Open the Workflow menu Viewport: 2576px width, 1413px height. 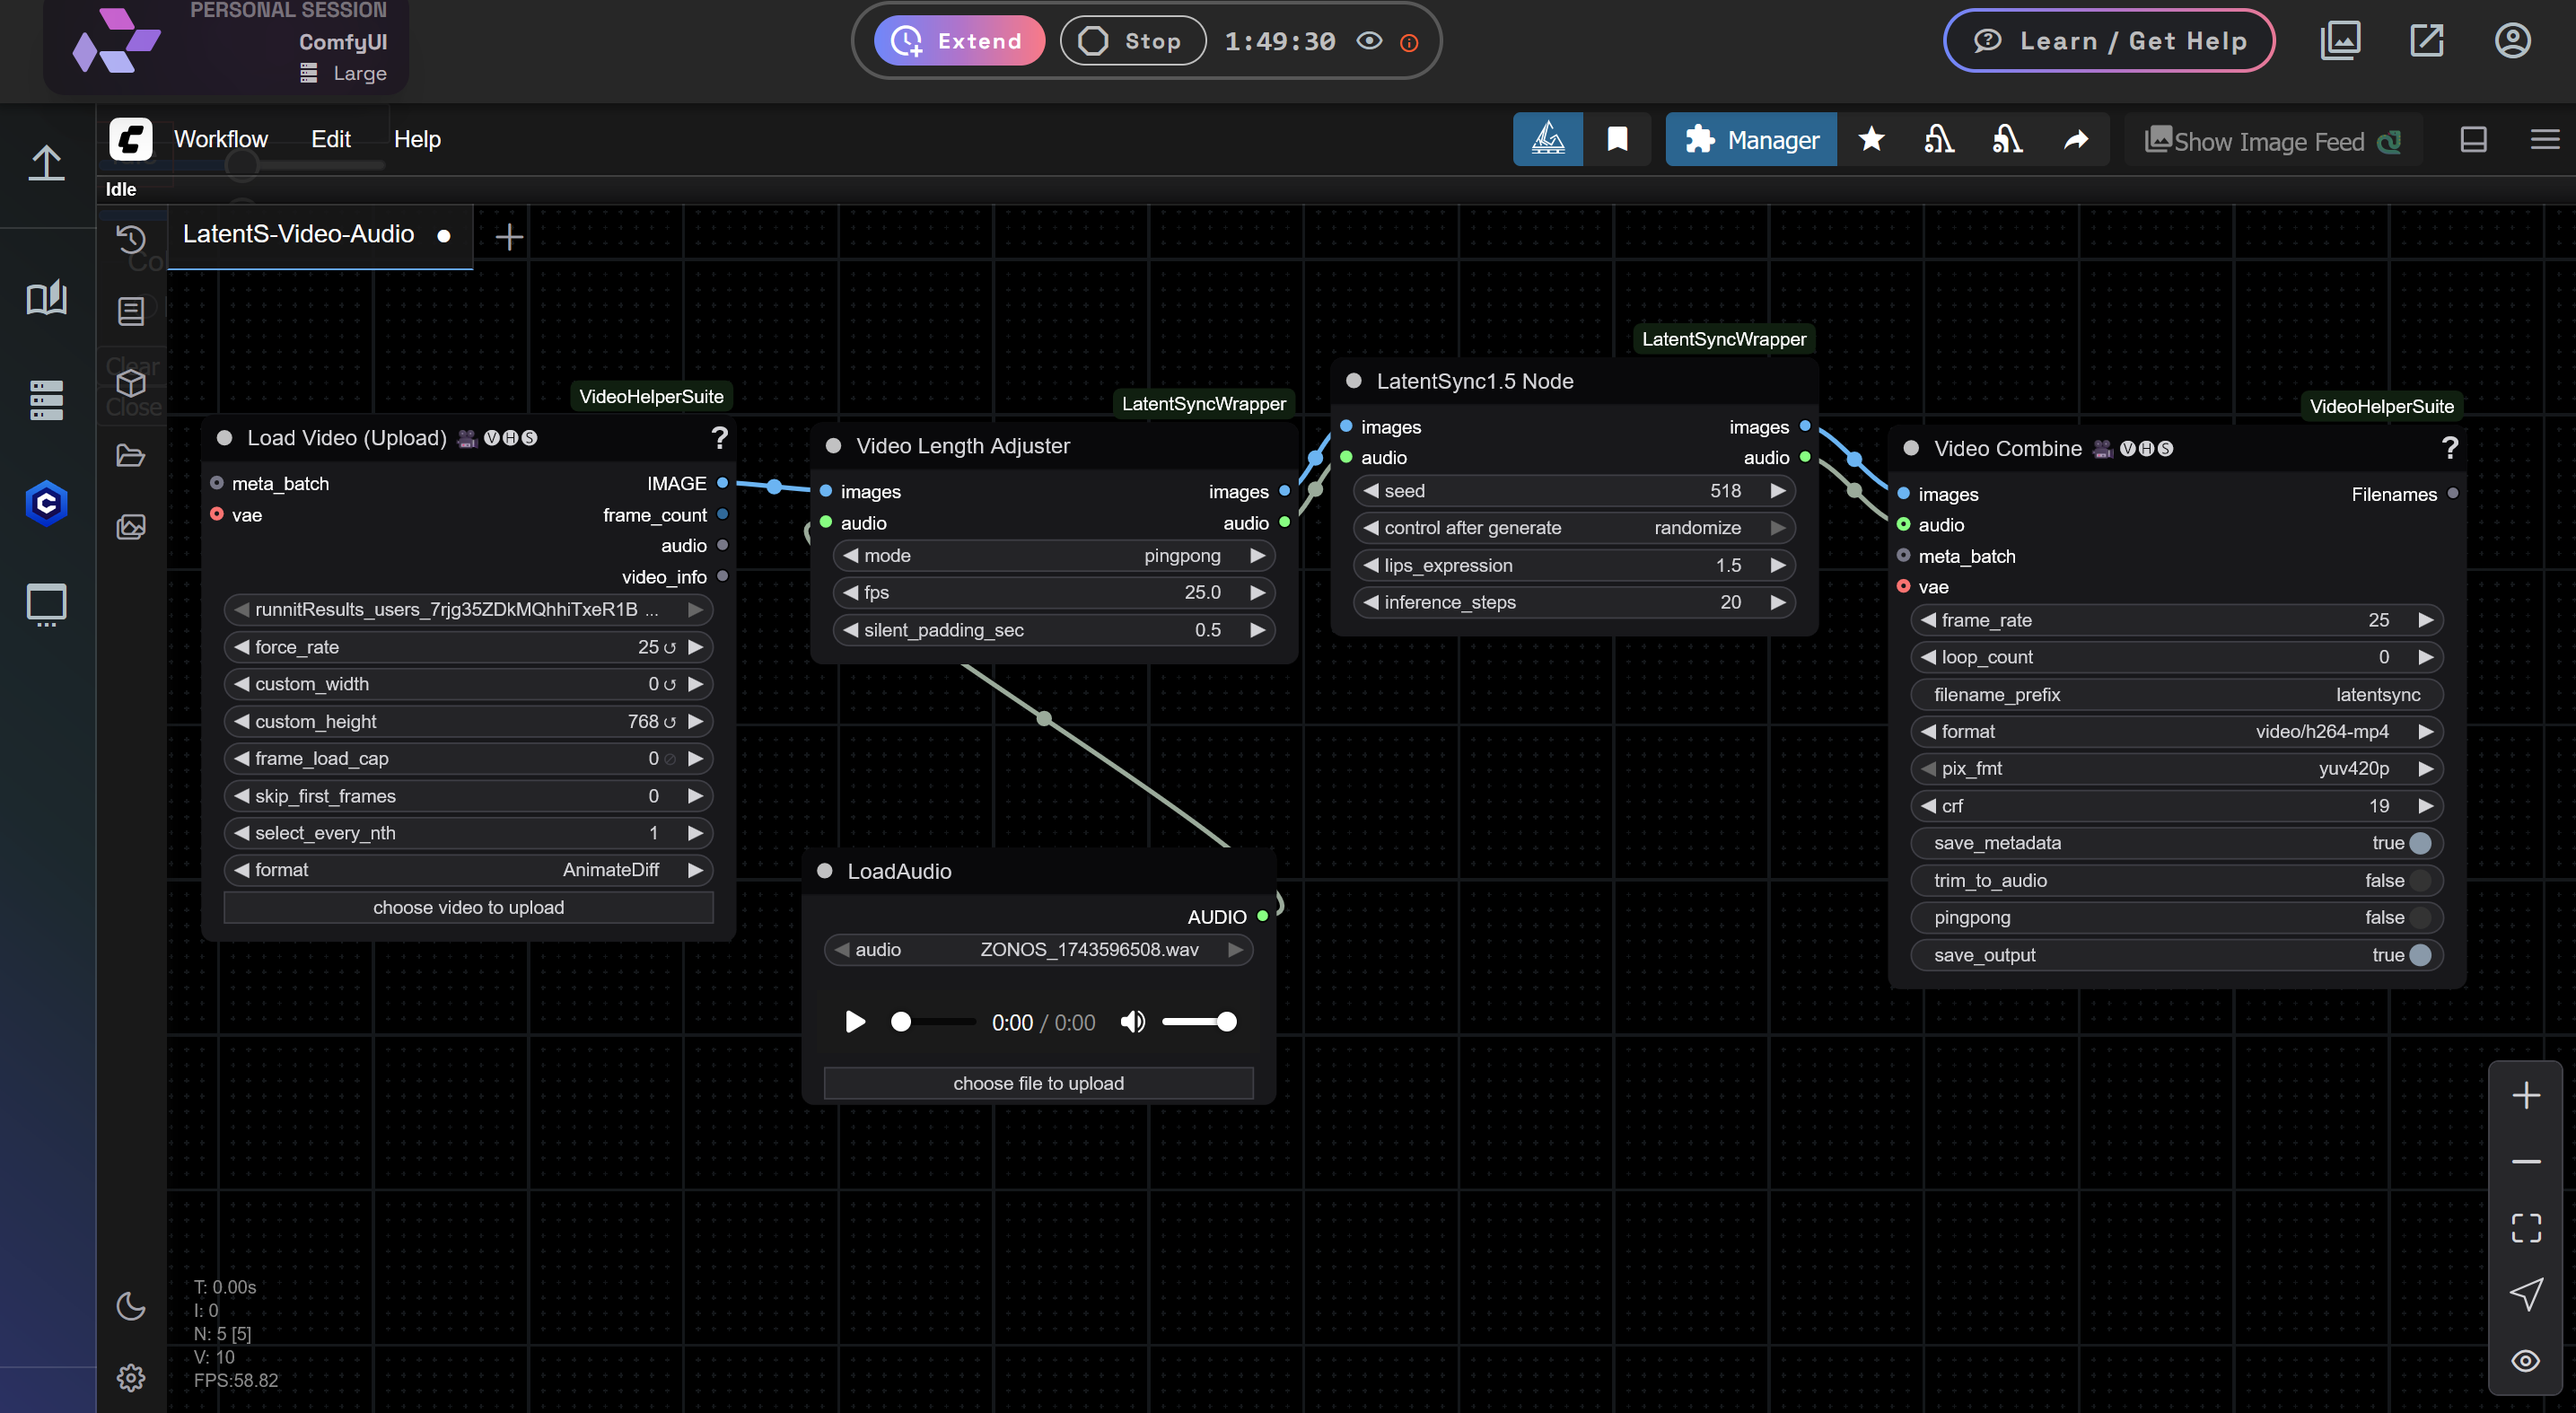coord(220,139)
